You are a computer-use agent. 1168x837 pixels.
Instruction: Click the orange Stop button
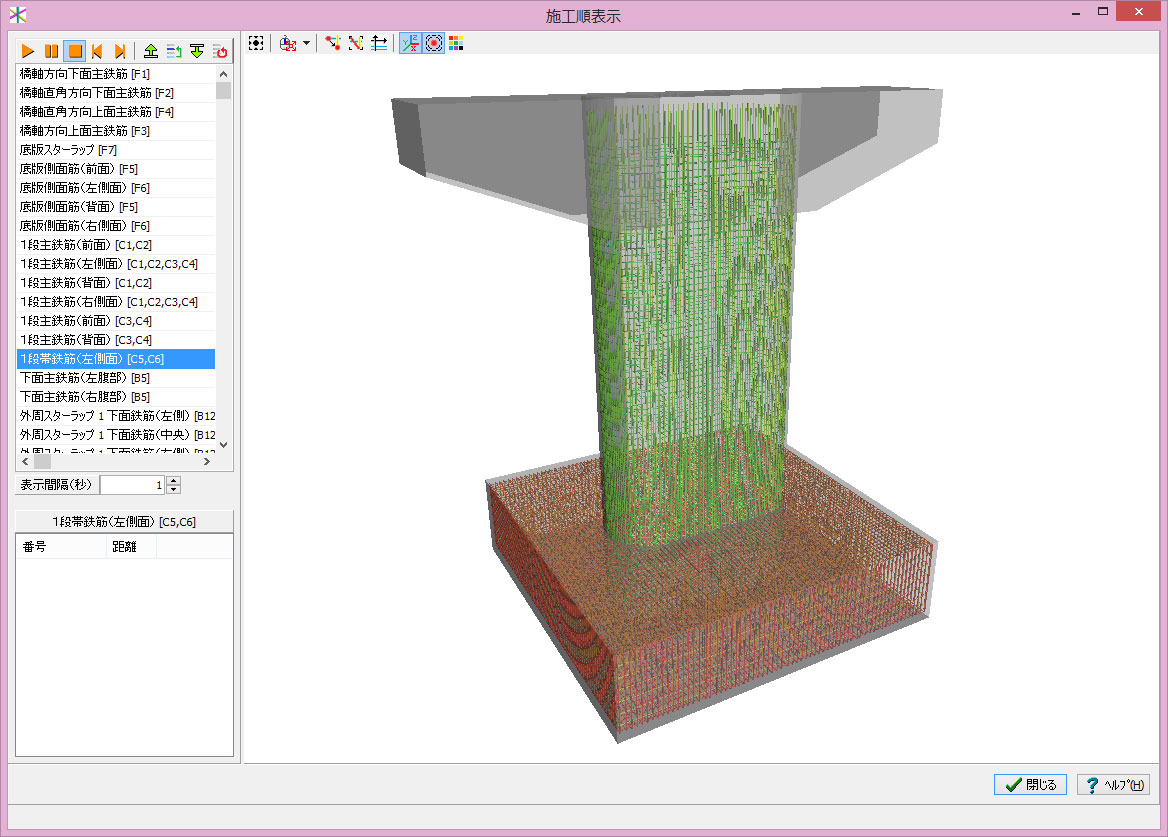74,51
